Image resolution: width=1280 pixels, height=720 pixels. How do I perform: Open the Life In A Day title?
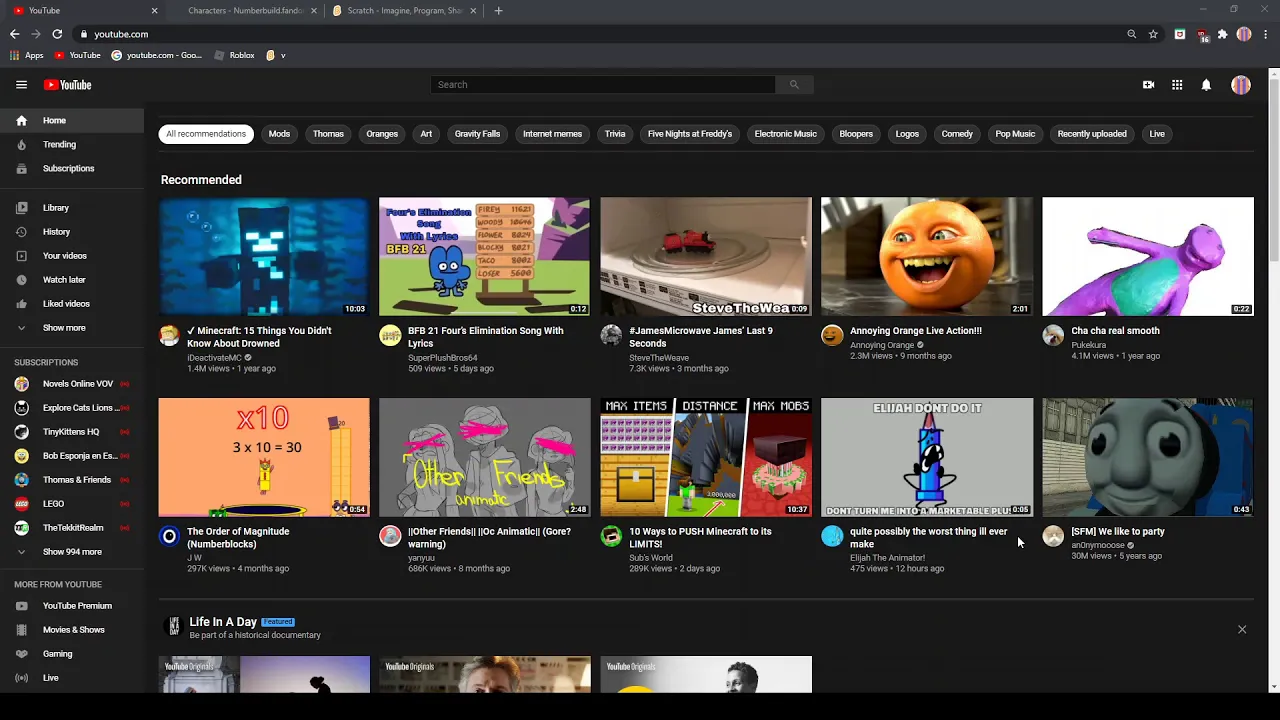tap(223, 622)
